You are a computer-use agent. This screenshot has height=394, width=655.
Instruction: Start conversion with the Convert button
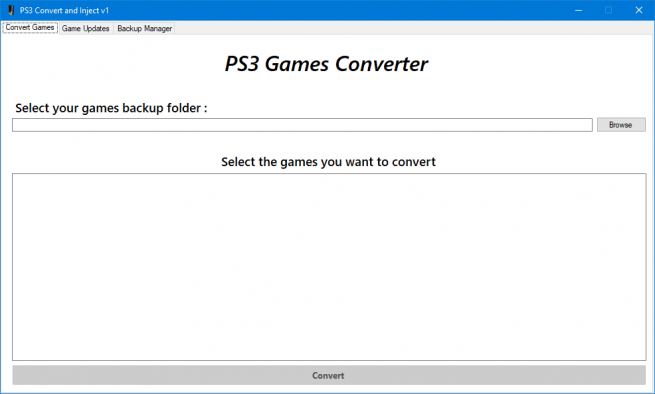coord(329,375)
